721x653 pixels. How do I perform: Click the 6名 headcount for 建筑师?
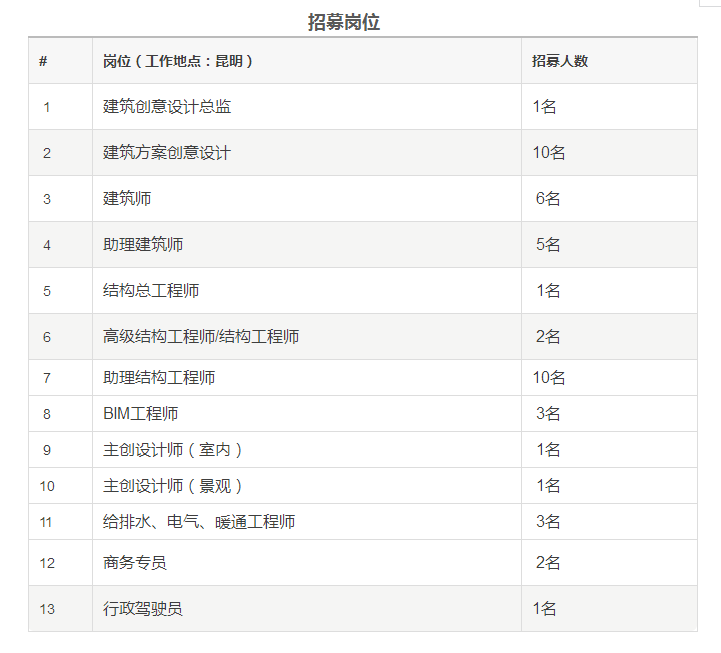(548, 199)
